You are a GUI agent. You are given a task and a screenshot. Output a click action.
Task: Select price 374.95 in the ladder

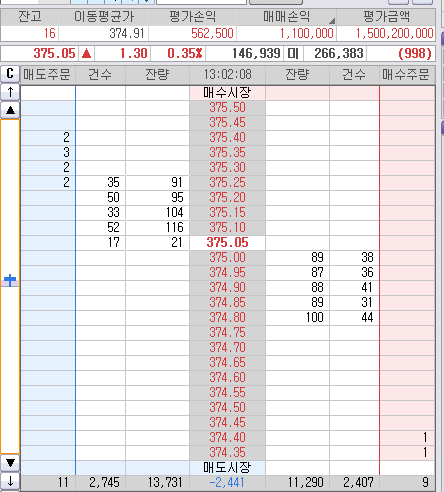click(x=227, y=272)
